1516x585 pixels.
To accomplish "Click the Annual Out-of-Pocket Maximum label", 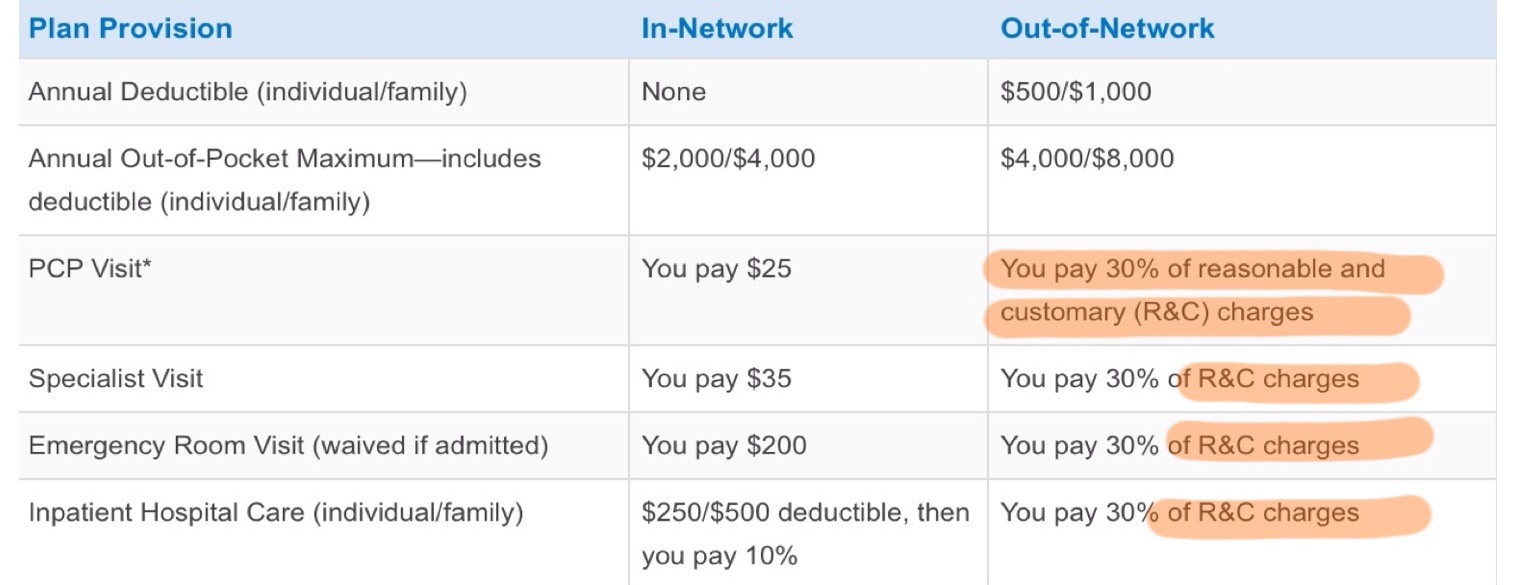I will [284, 159].
